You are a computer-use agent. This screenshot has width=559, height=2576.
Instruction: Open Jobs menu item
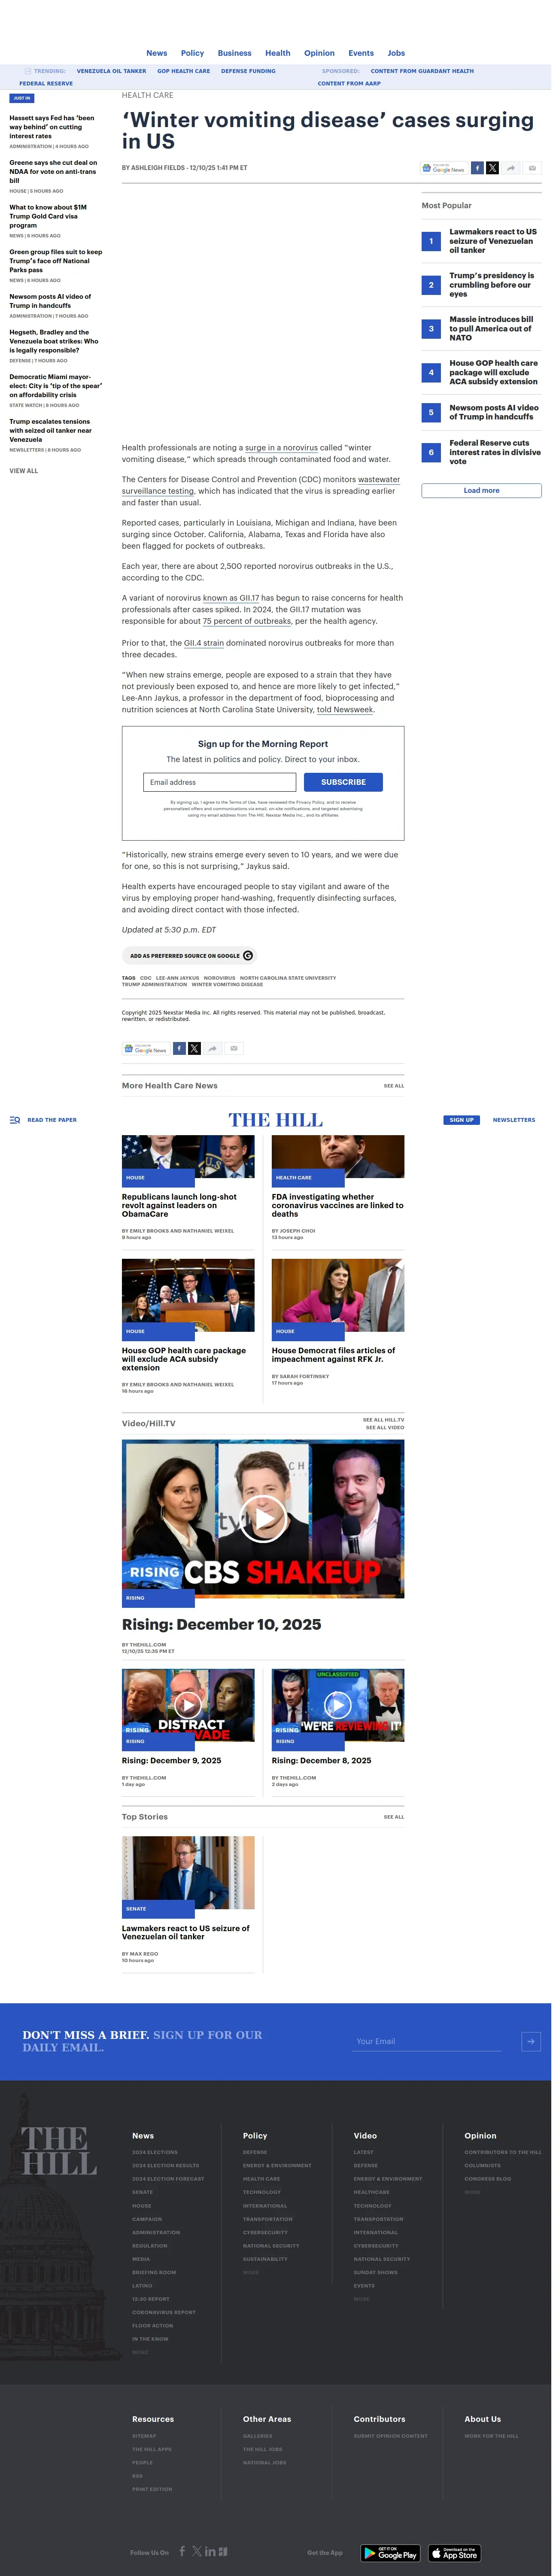point(396,53)
